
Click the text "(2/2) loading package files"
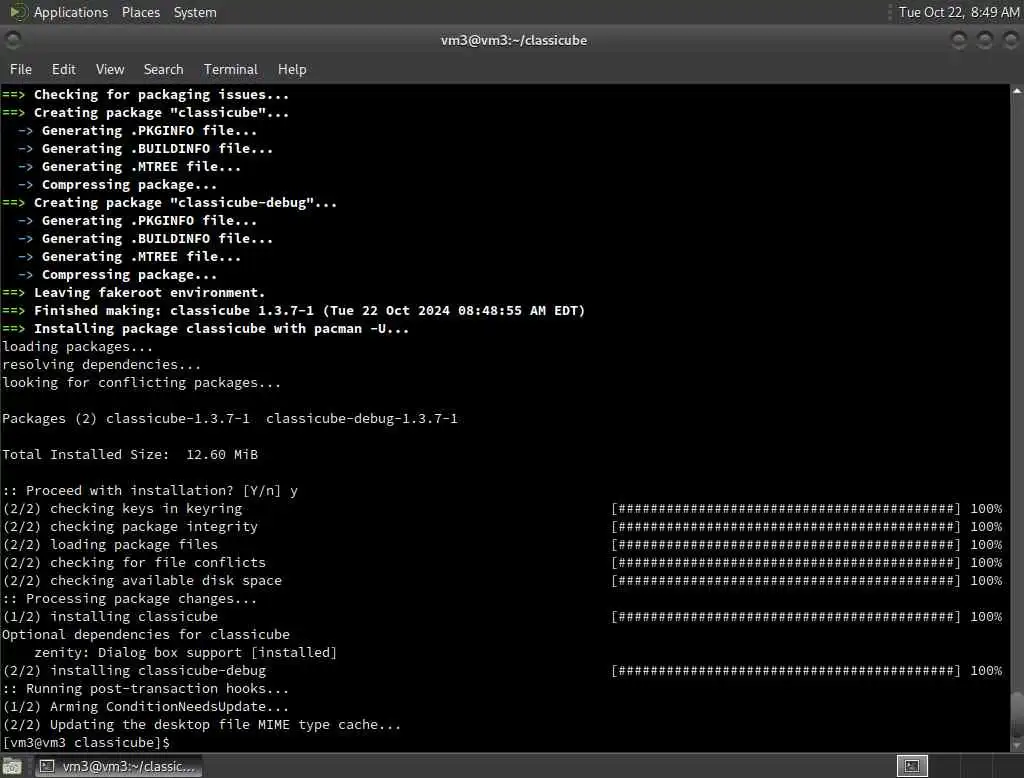pyautogui.click(x=110, y=545)
